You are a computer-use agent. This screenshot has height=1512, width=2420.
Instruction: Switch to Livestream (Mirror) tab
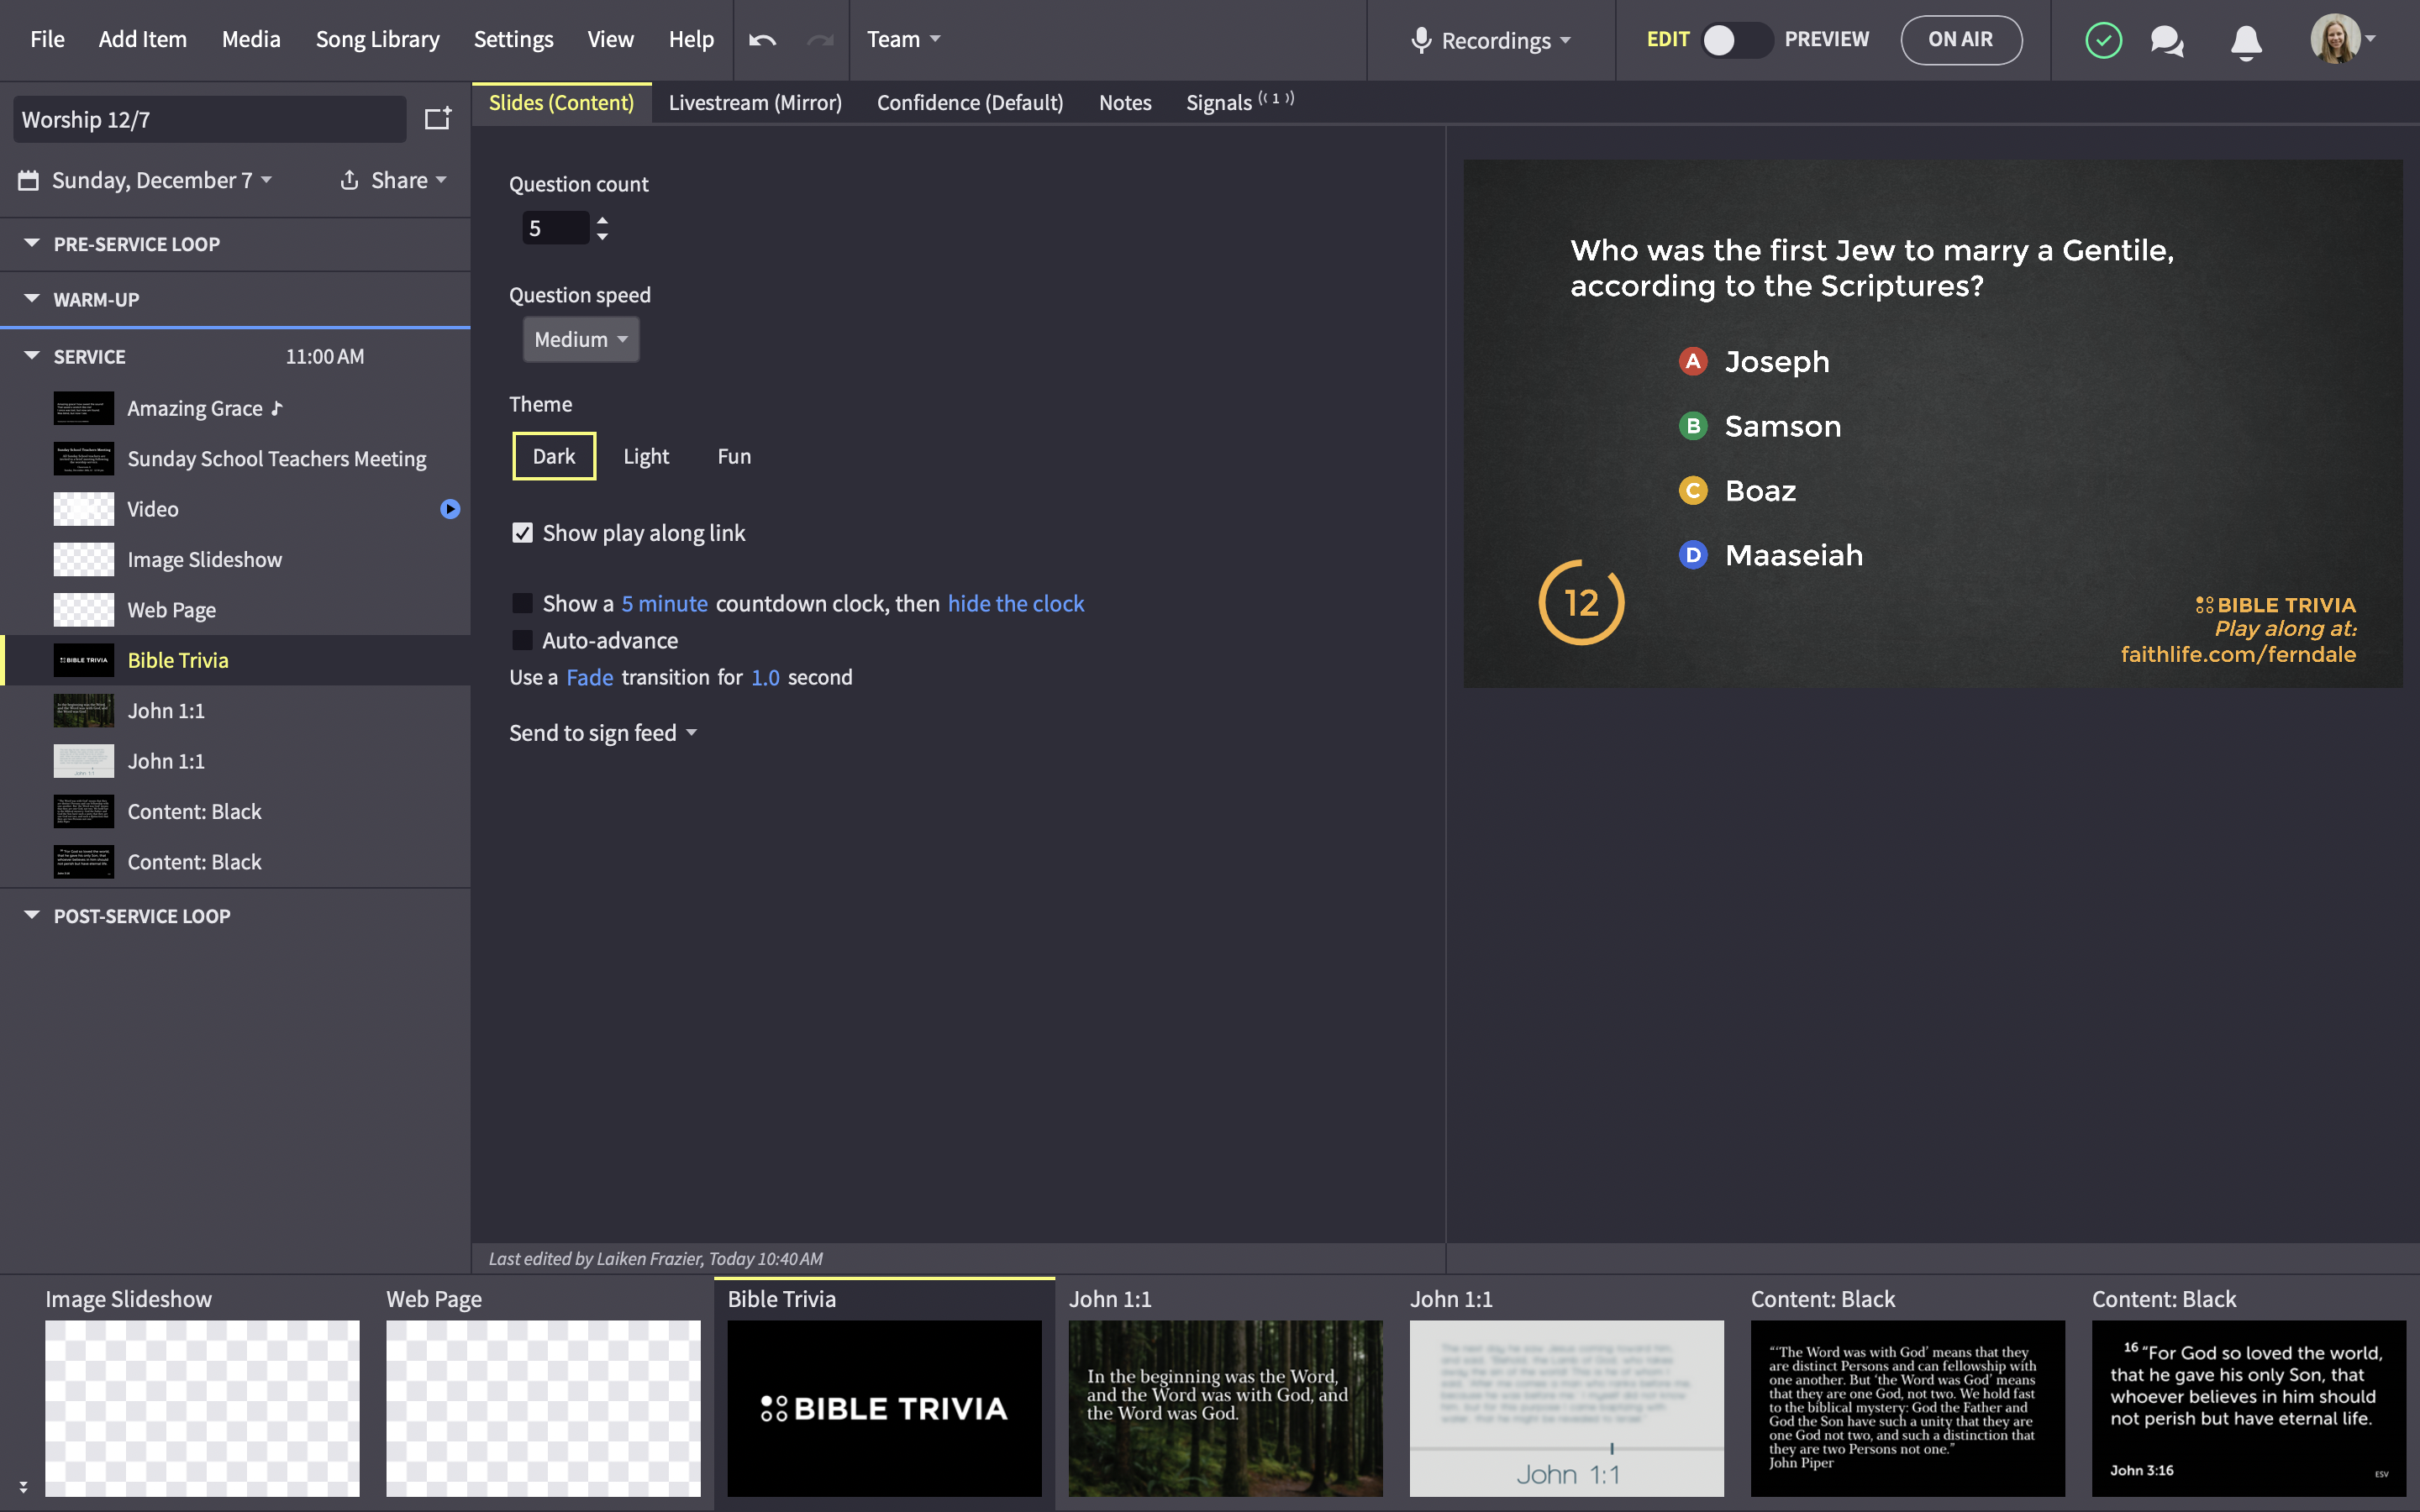coord(755,102)
